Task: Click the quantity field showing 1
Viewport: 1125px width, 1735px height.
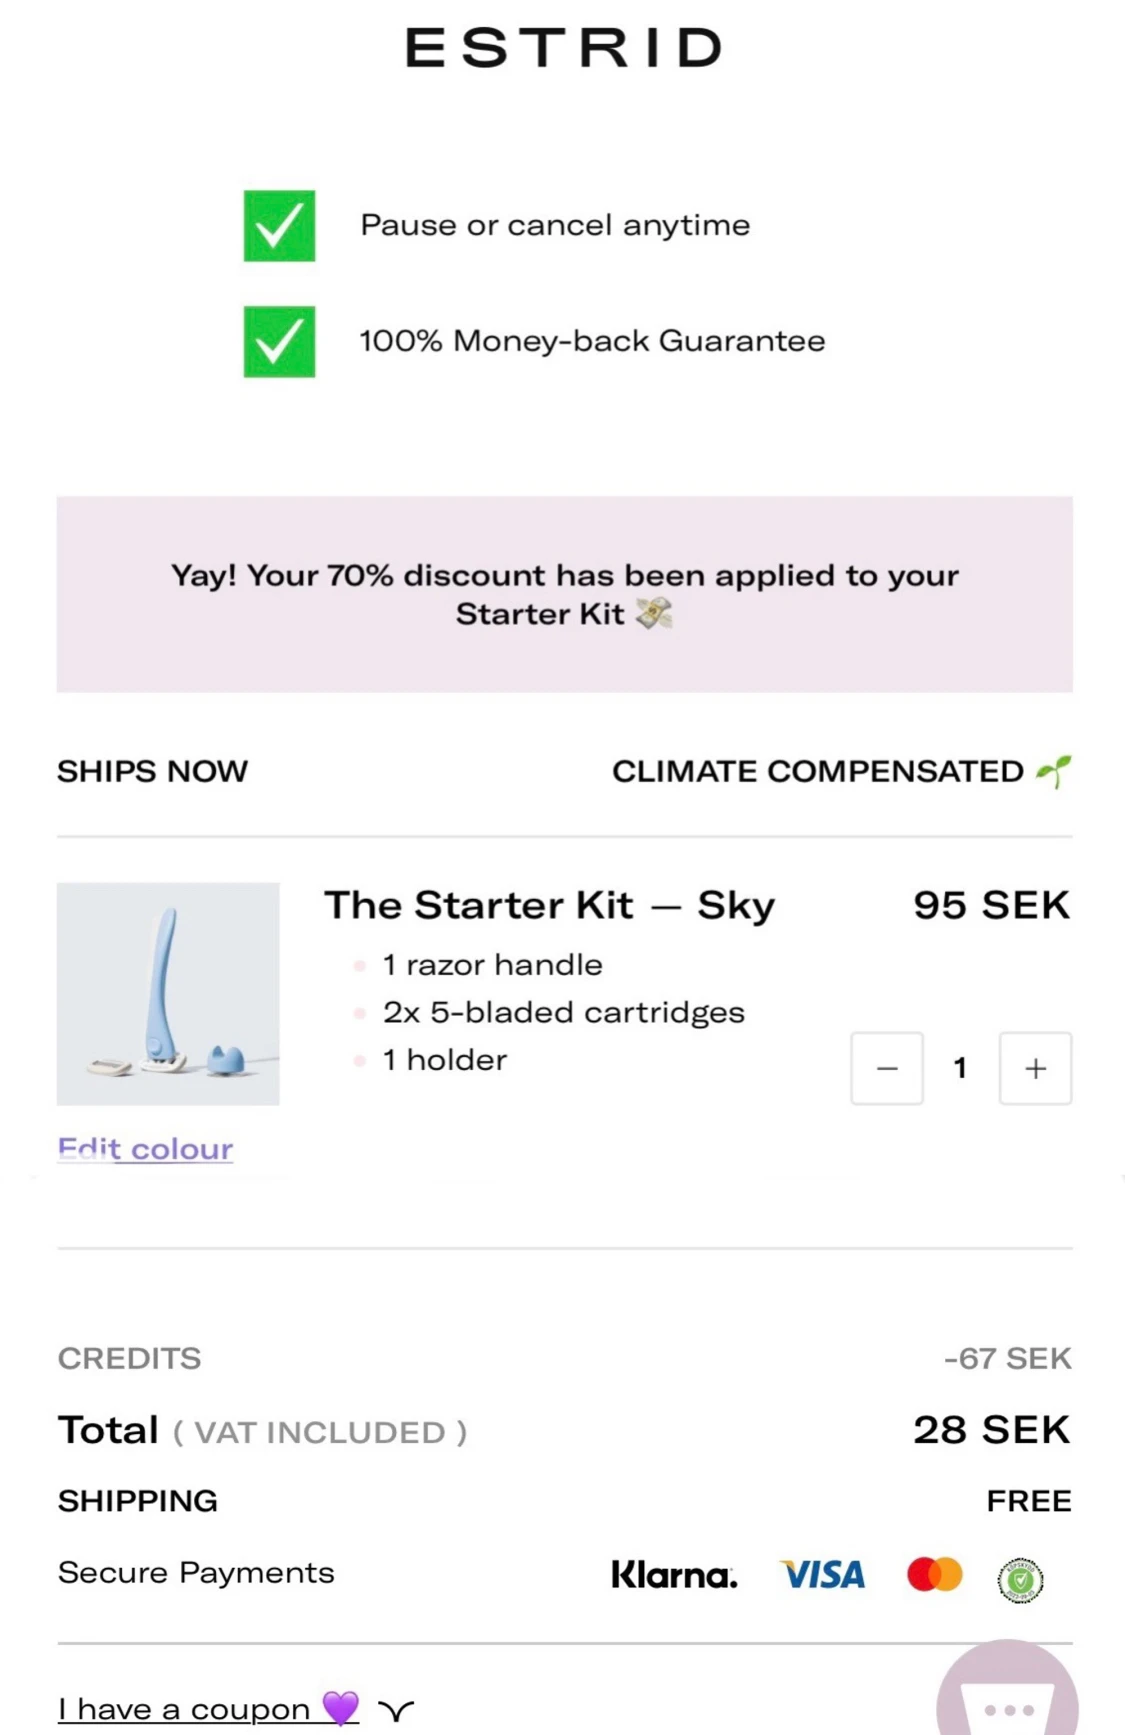Action: click(x=960, y=1068)
